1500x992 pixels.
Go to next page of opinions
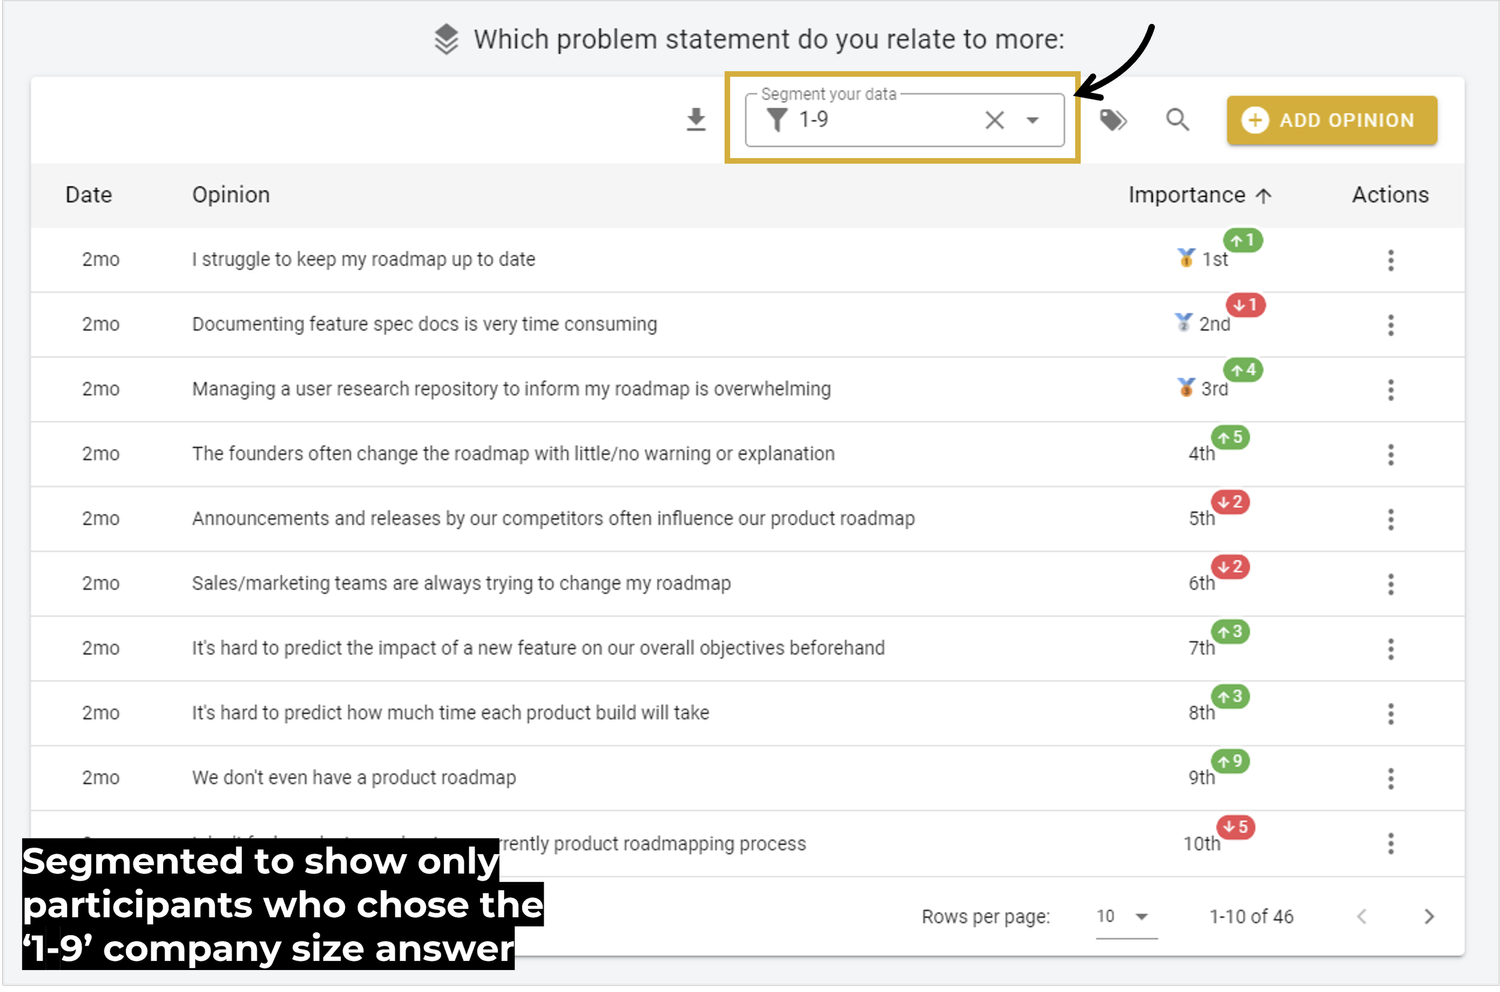(1429, 916)
